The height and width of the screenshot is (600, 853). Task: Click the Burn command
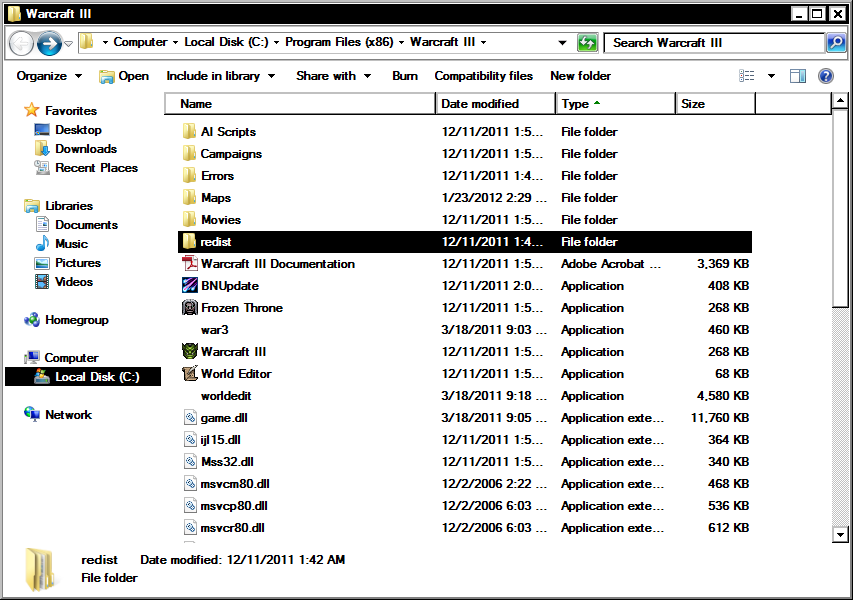coord(405,76)
